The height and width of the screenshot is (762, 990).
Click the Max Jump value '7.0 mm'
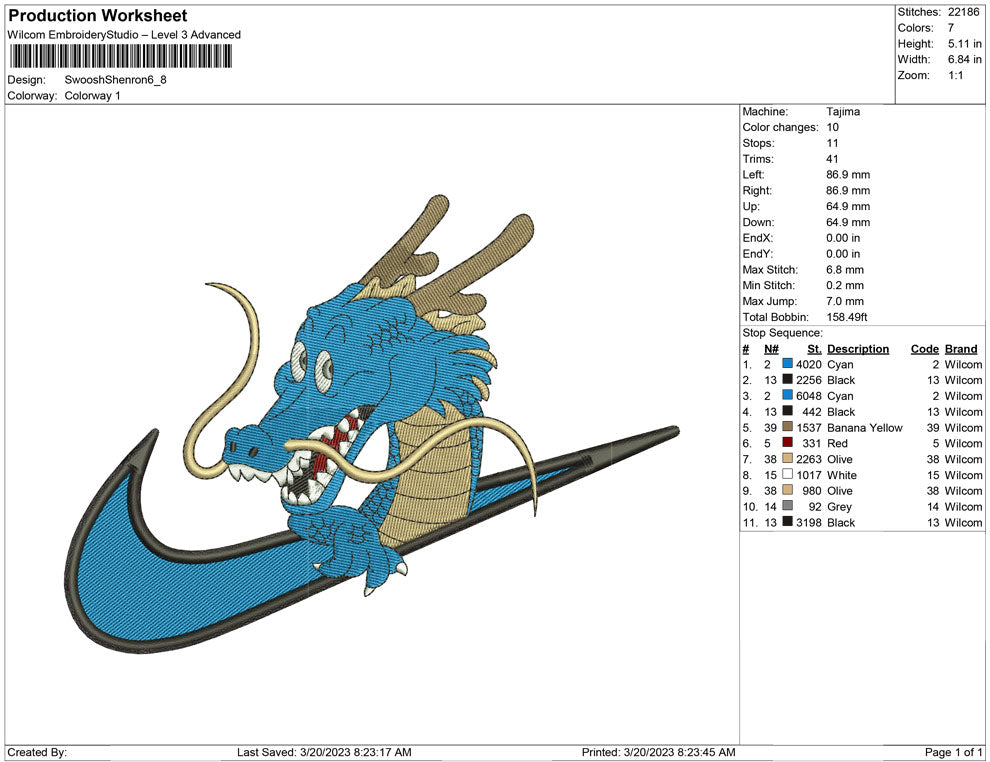point(845,301)
